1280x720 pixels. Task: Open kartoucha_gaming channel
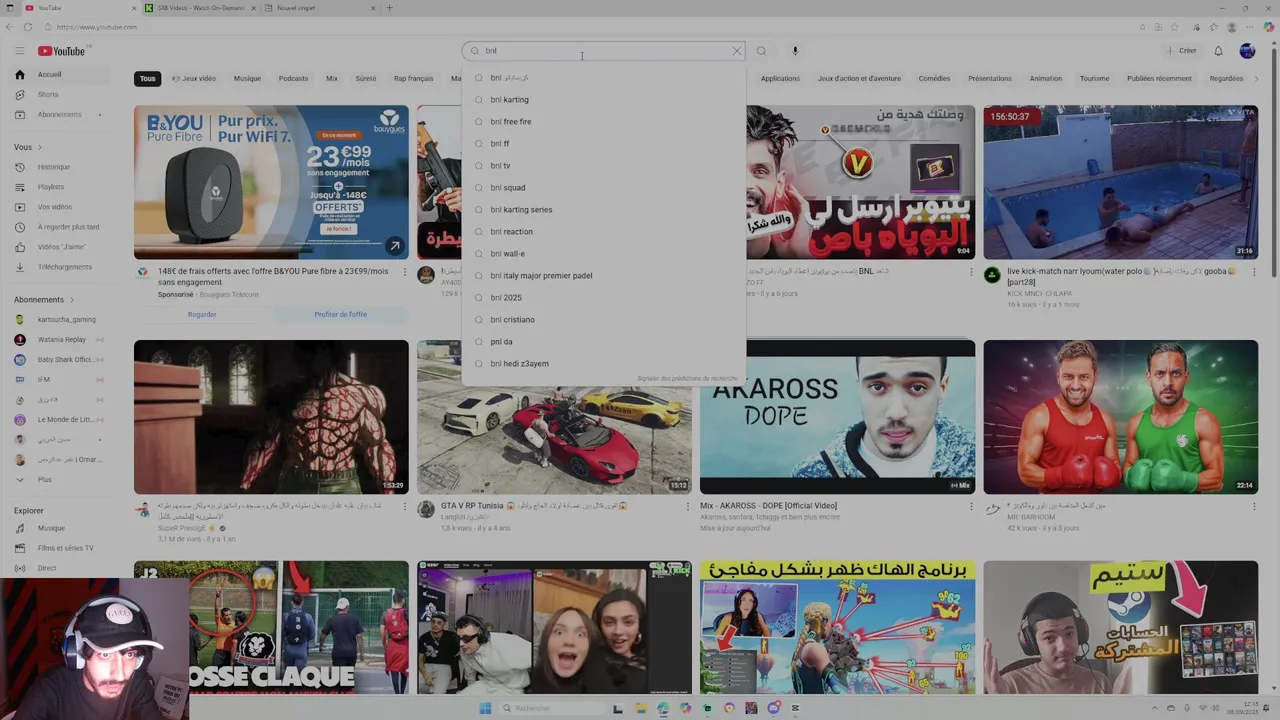[x=61, y=320]
